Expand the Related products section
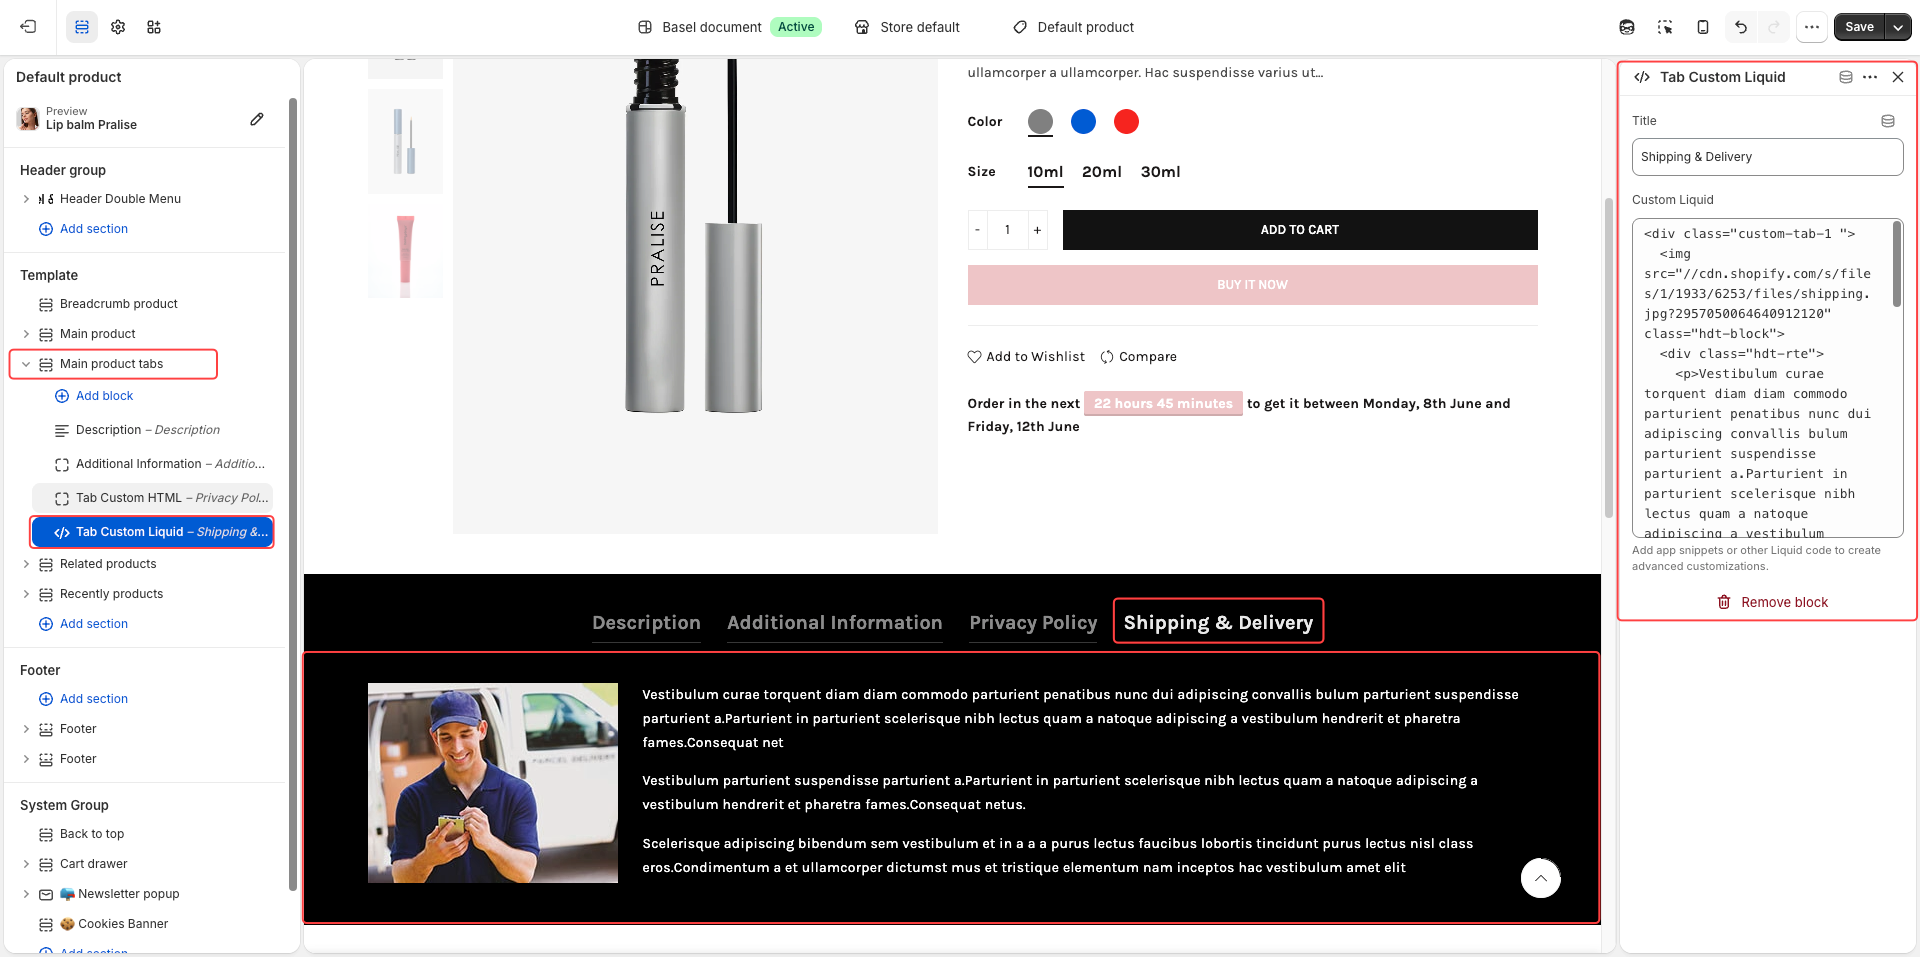 point(26,564)
